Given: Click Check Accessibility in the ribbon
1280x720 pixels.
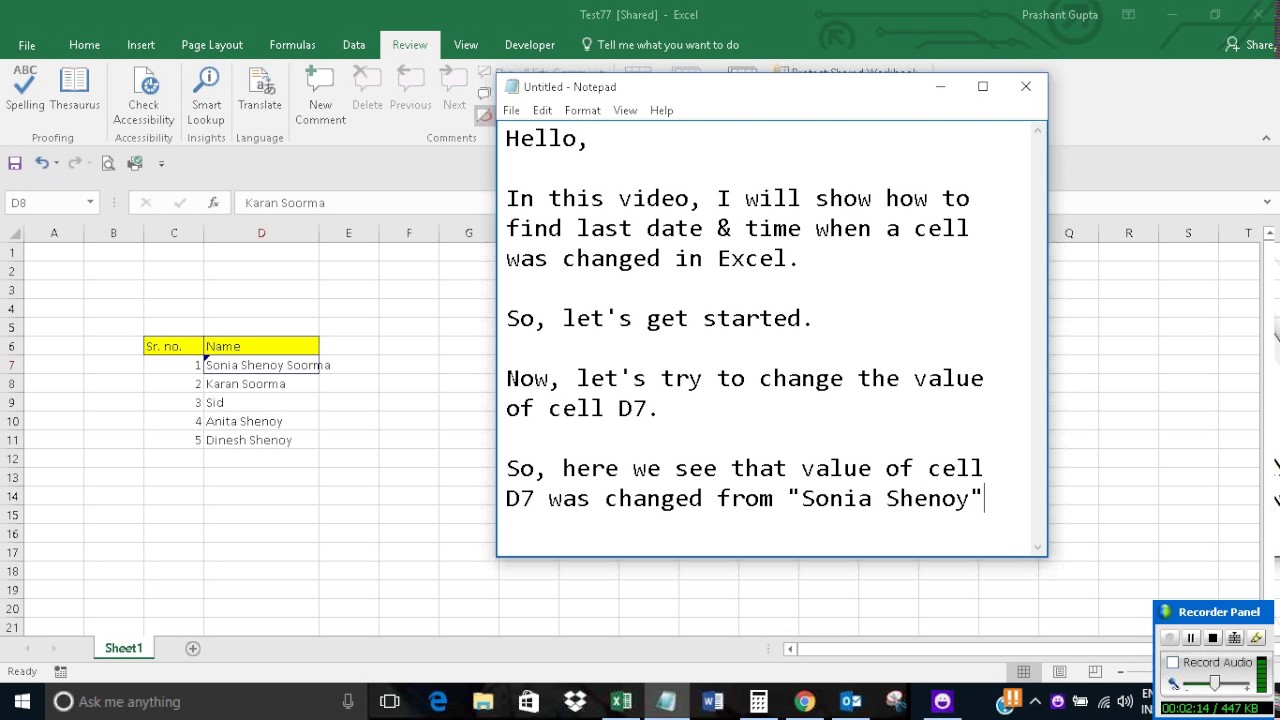Looking at the screenshot, I should click(144, 96).
